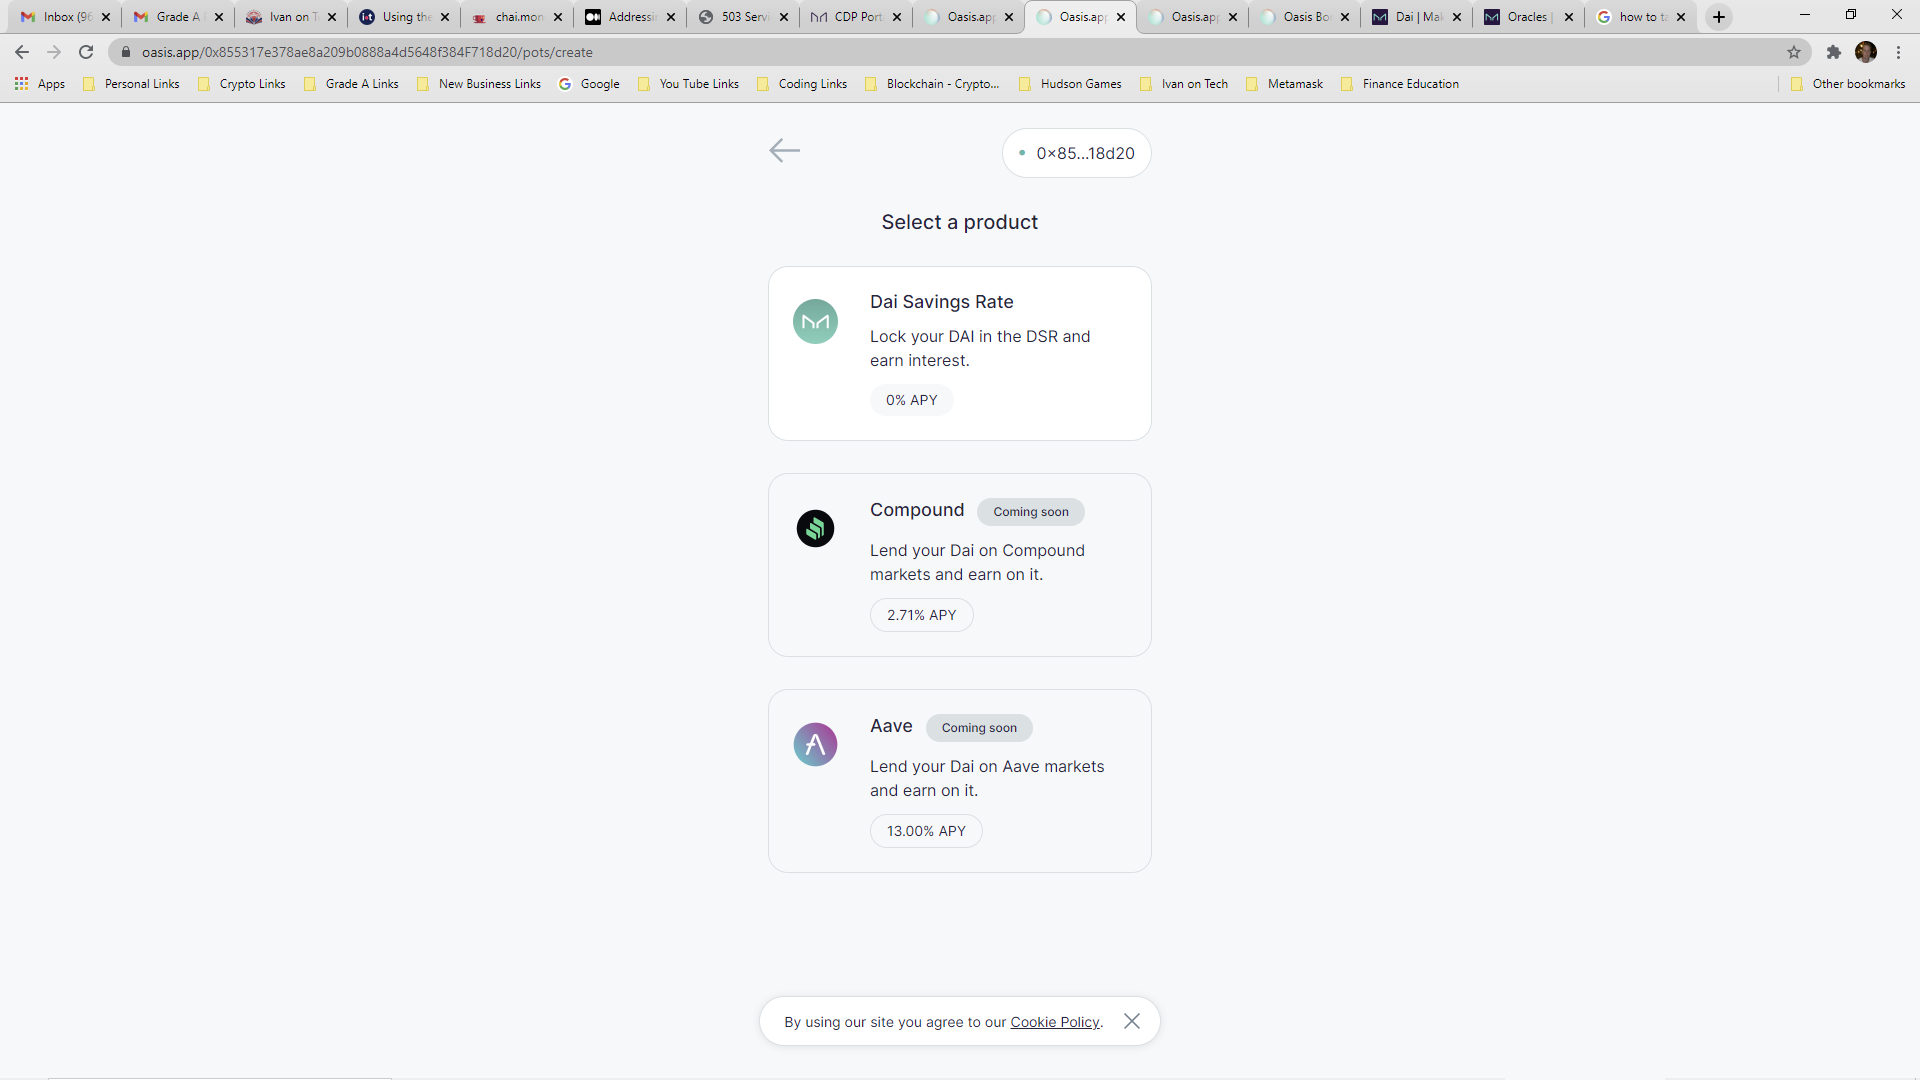Click the back arrow above Select a product

click(784, 151)
